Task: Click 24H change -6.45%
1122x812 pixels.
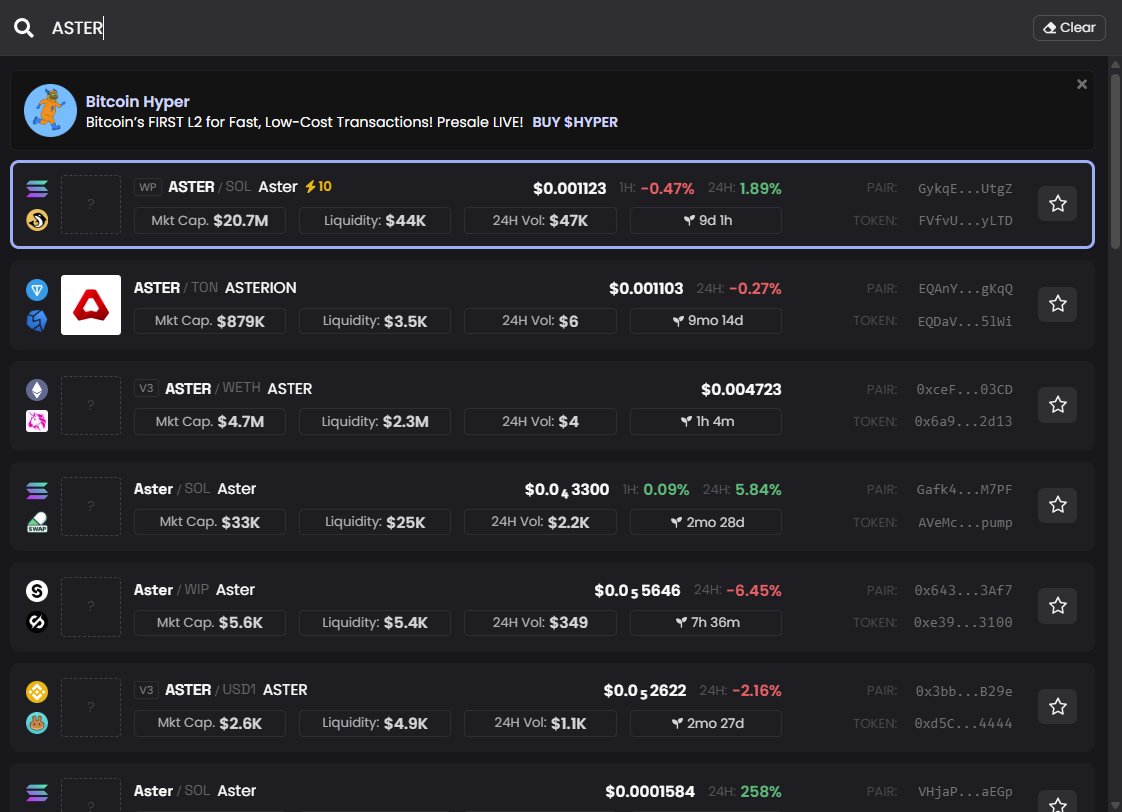Action: tap(754, 590)
